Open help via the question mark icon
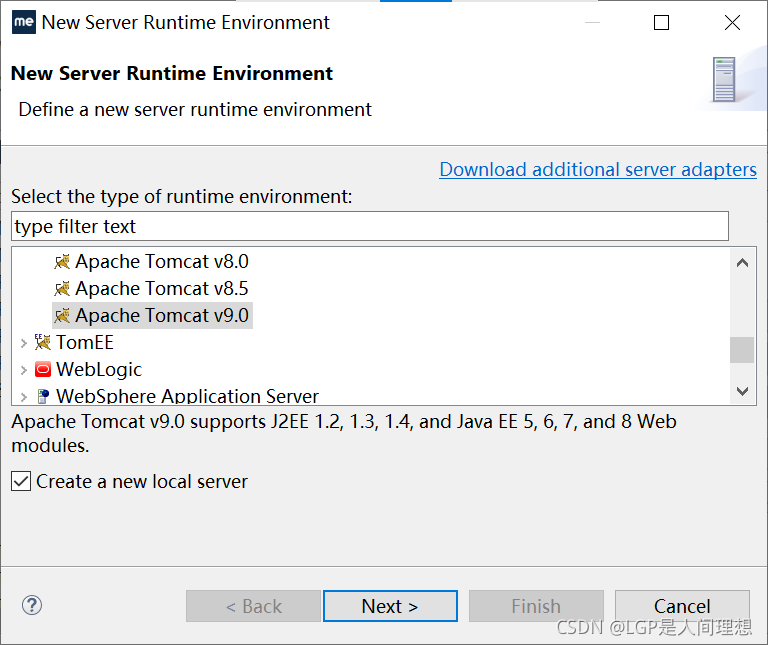The height and width of the screenshot is (645, 768). 32,605
